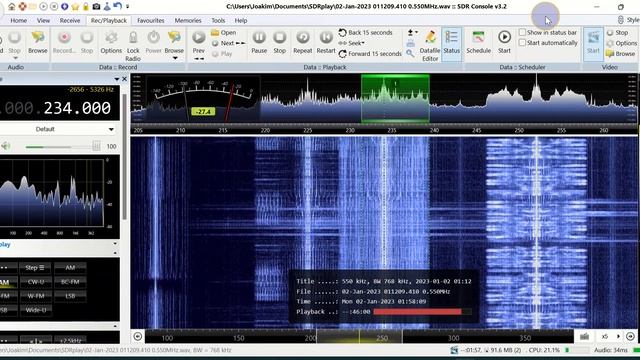Pause the playback

point(259,42)
